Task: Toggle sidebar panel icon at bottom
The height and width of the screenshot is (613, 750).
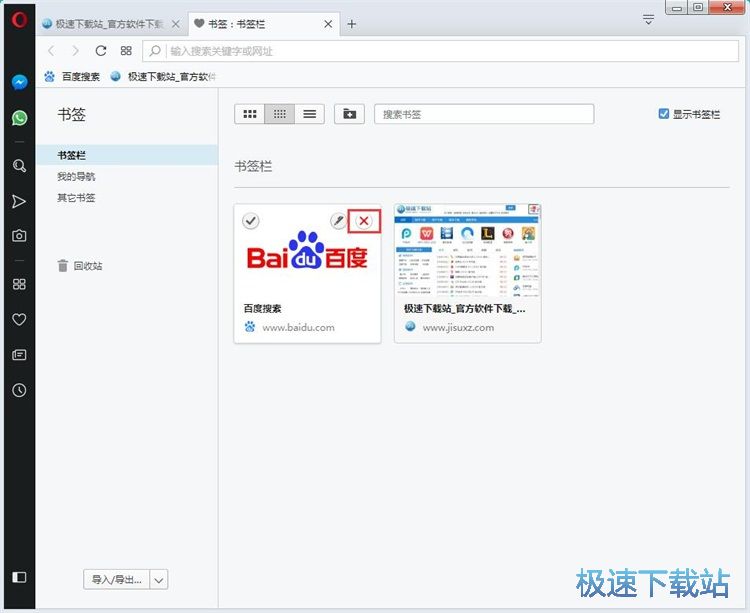Action: (x=19, y=577)
